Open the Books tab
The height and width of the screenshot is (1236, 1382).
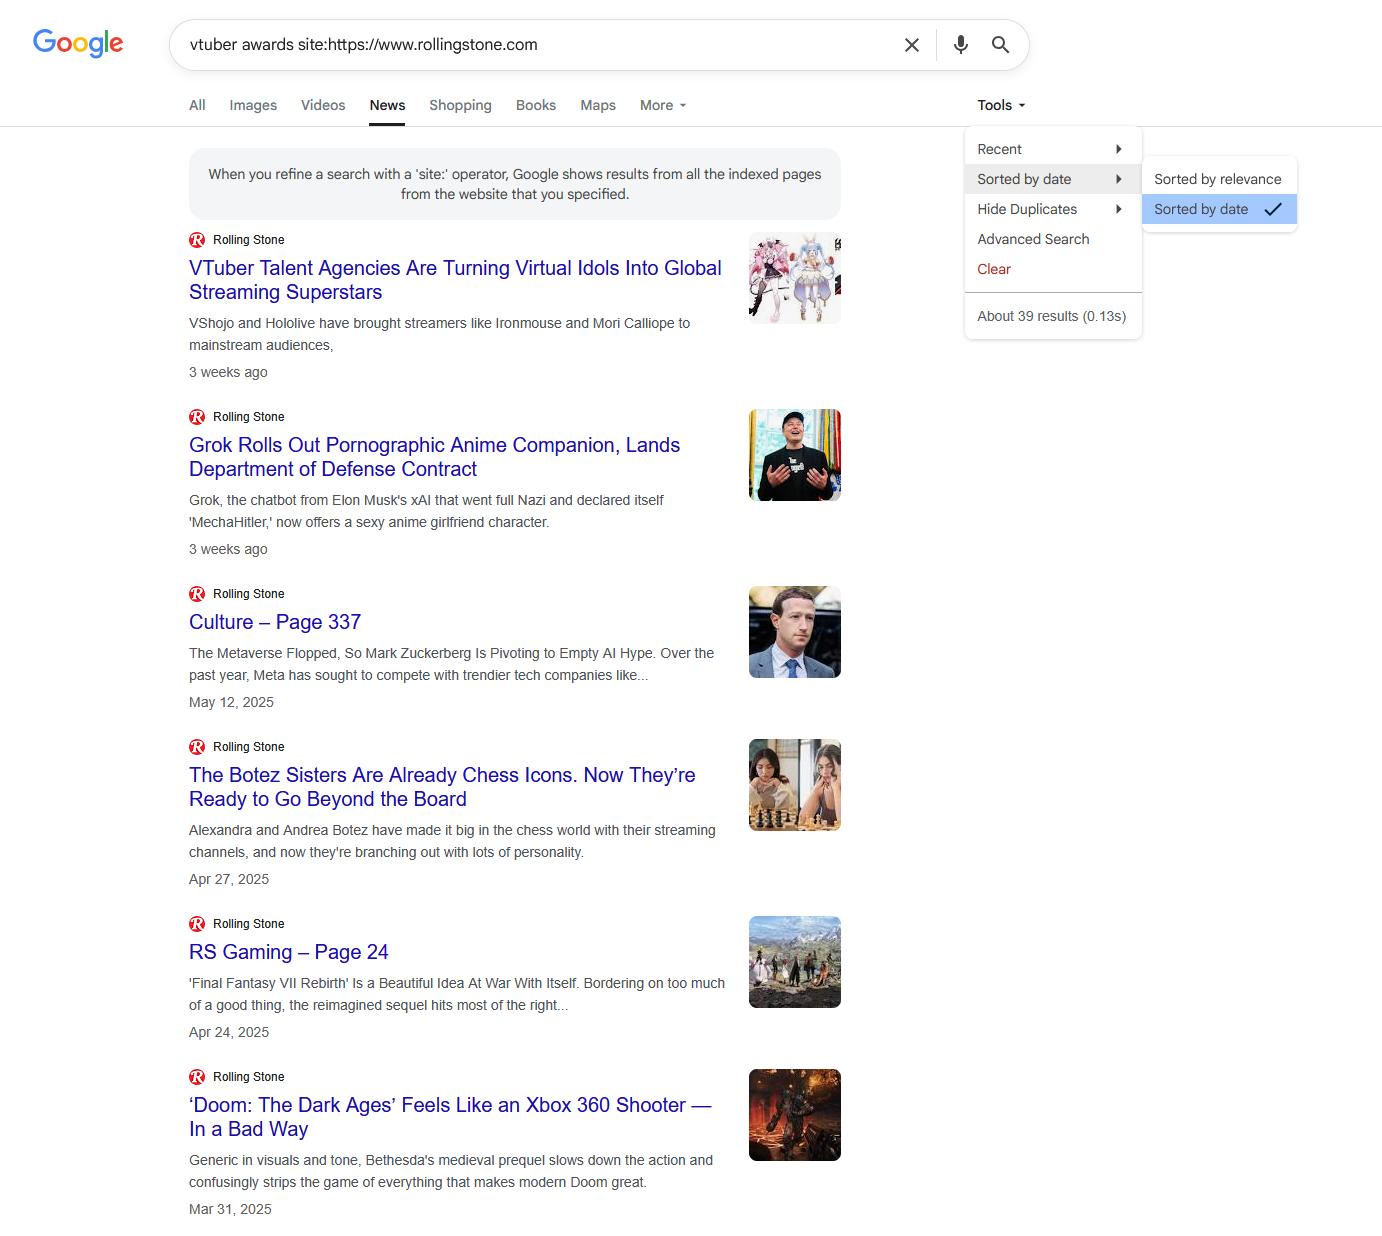[x=536, y=105]
